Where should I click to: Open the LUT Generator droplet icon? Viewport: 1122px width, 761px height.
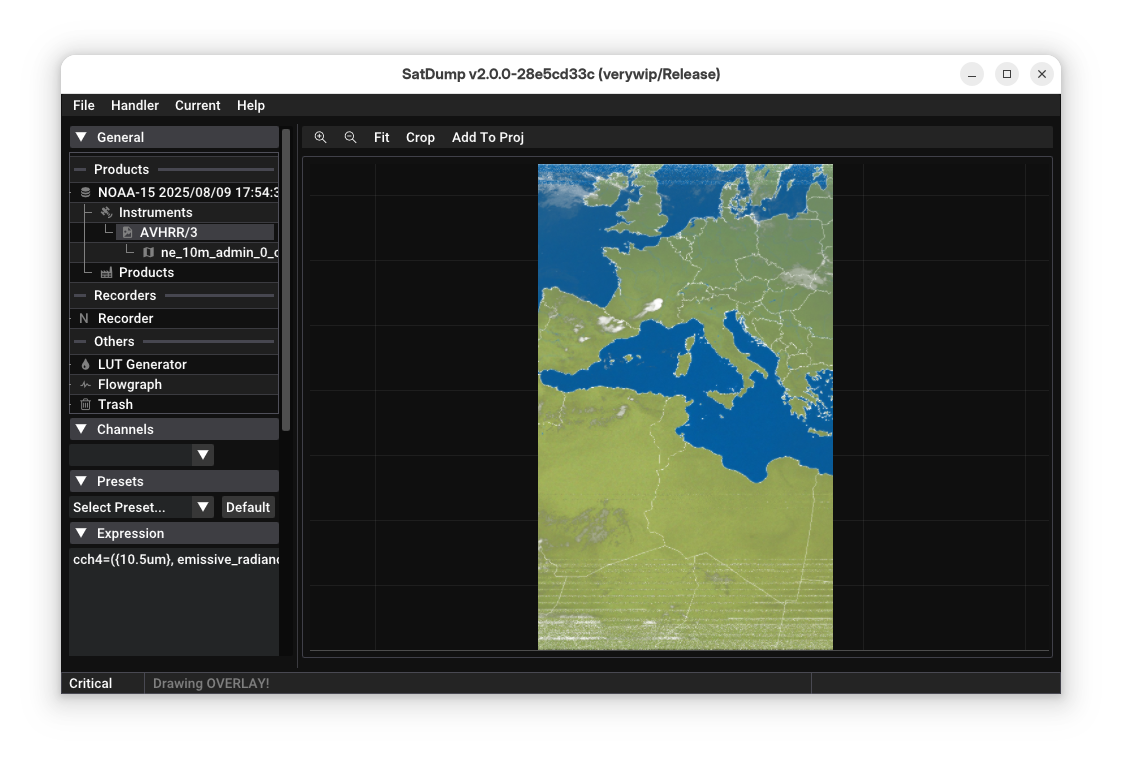click(x=85, y=365)
